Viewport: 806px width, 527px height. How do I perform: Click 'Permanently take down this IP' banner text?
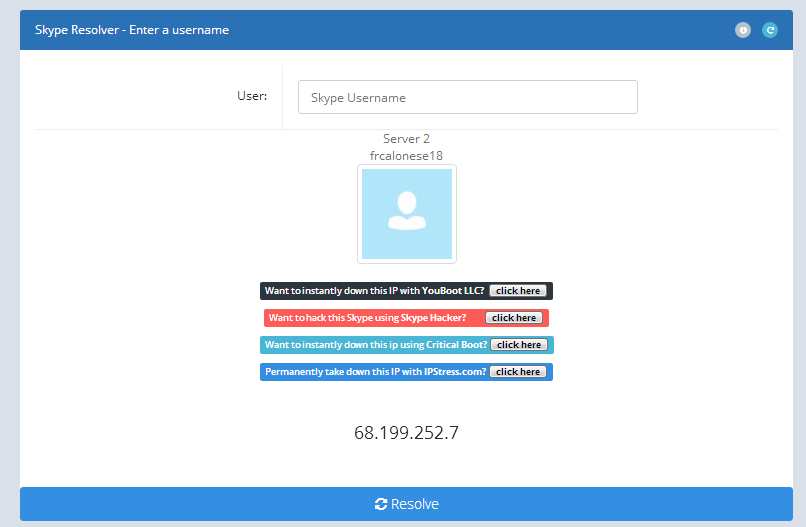375,372
